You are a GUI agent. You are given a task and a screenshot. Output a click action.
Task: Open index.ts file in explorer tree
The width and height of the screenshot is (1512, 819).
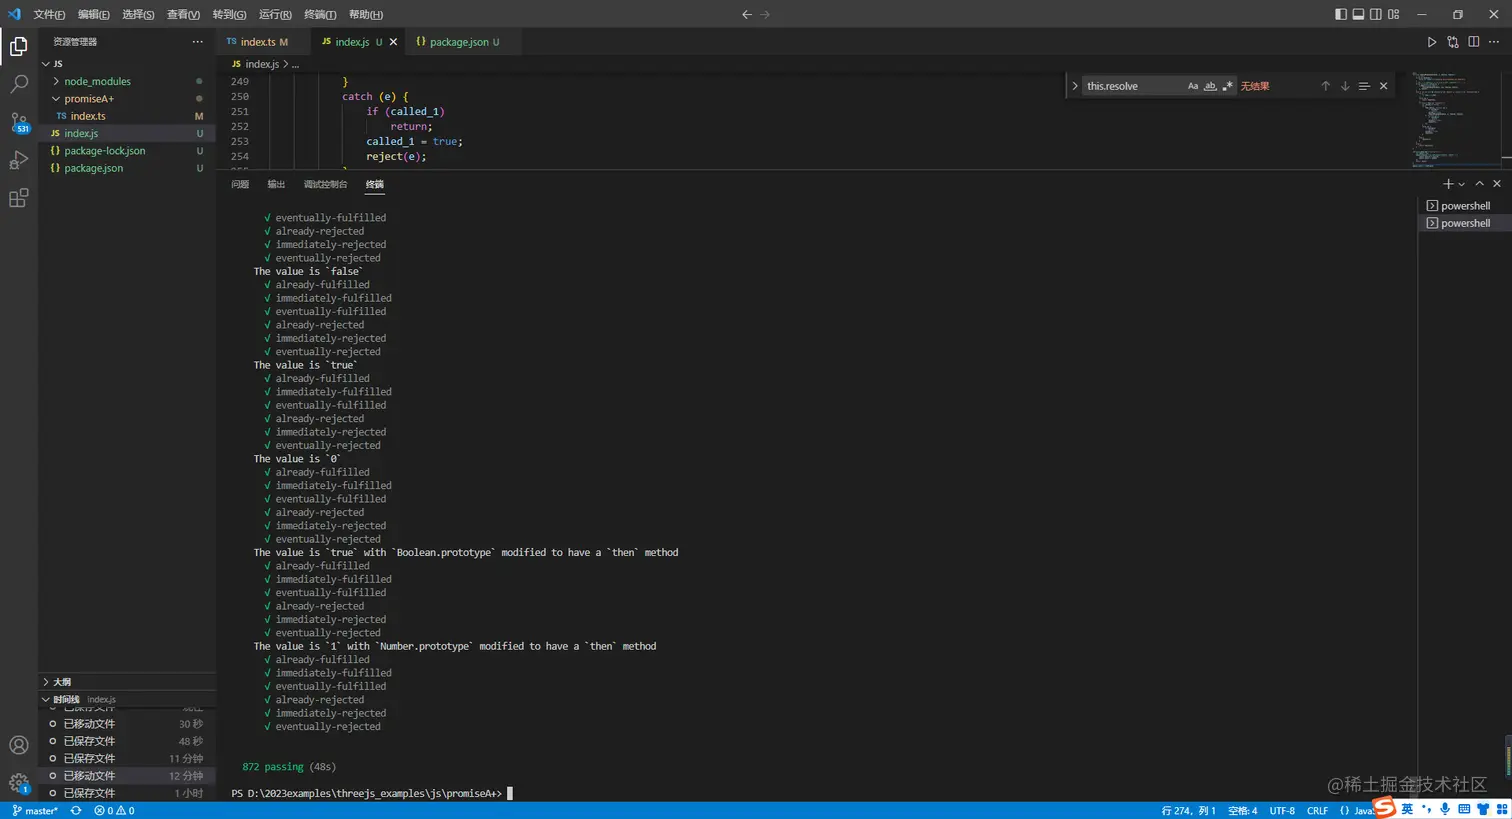pyautogui.click(x=127, y=116)
